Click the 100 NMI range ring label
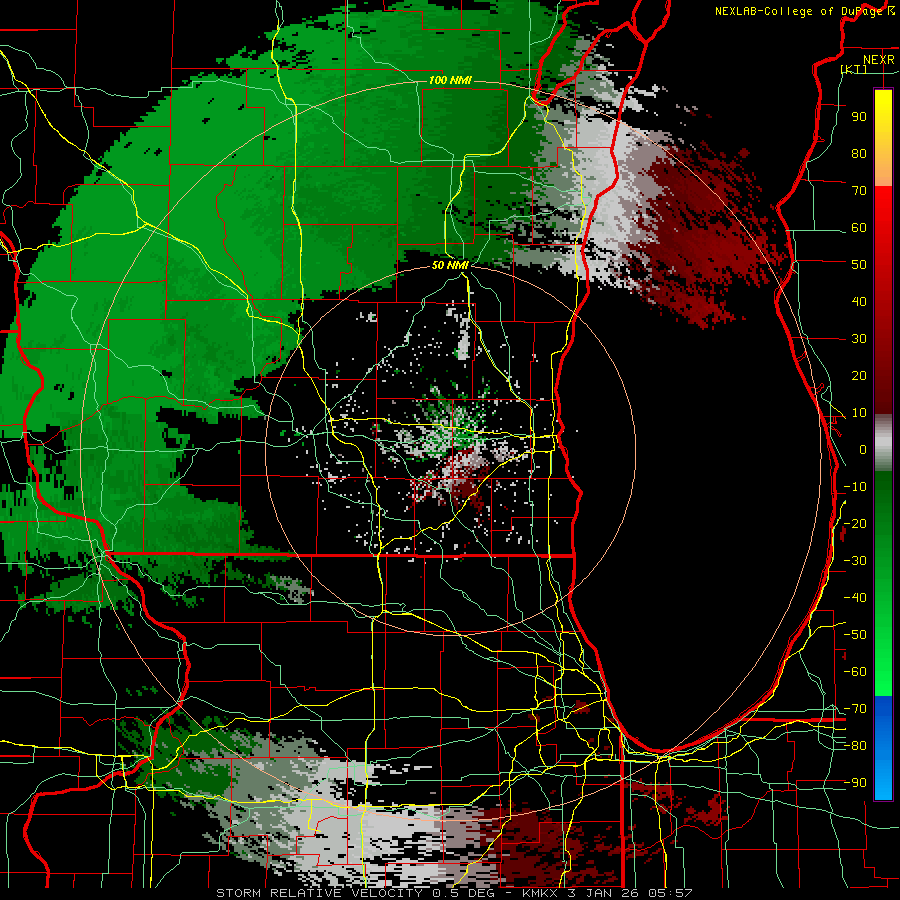Viewport: 900px width, 900px height. [x=450, y=80]
